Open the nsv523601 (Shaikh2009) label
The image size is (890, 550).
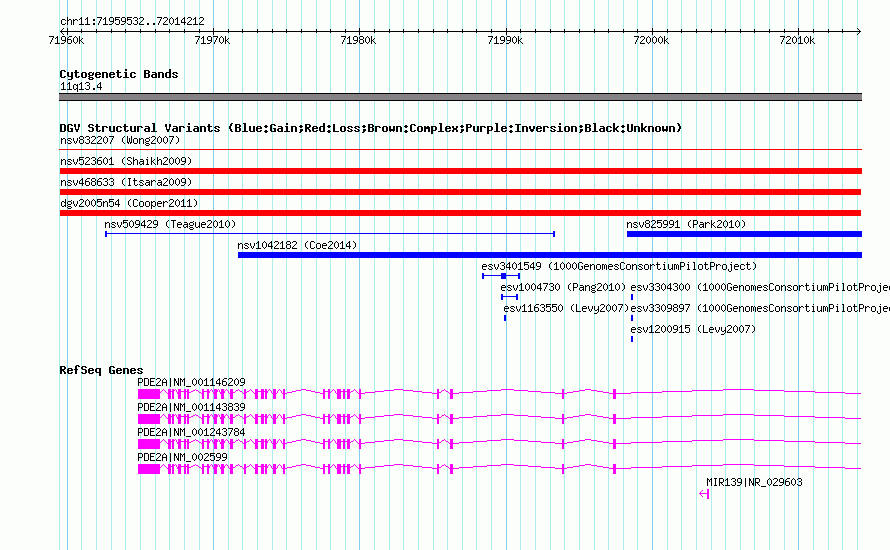click(126, 161)
